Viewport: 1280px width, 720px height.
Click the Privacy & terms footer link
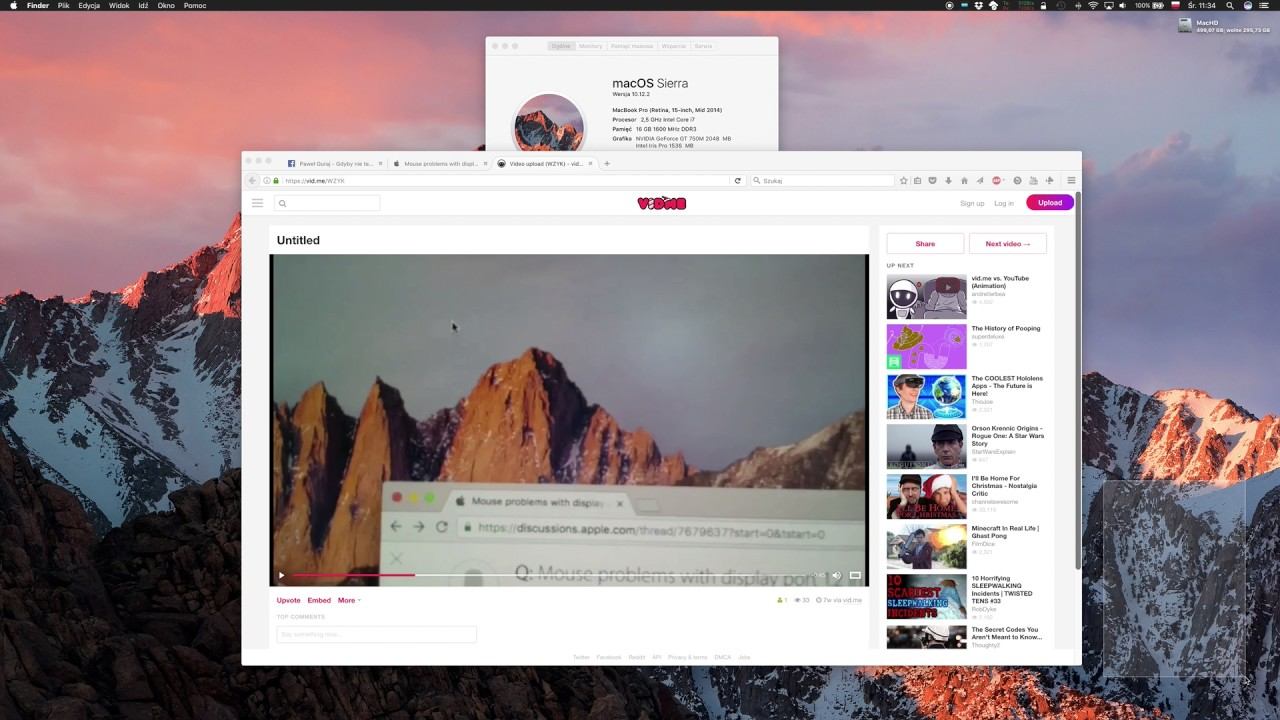pos(687,657)
